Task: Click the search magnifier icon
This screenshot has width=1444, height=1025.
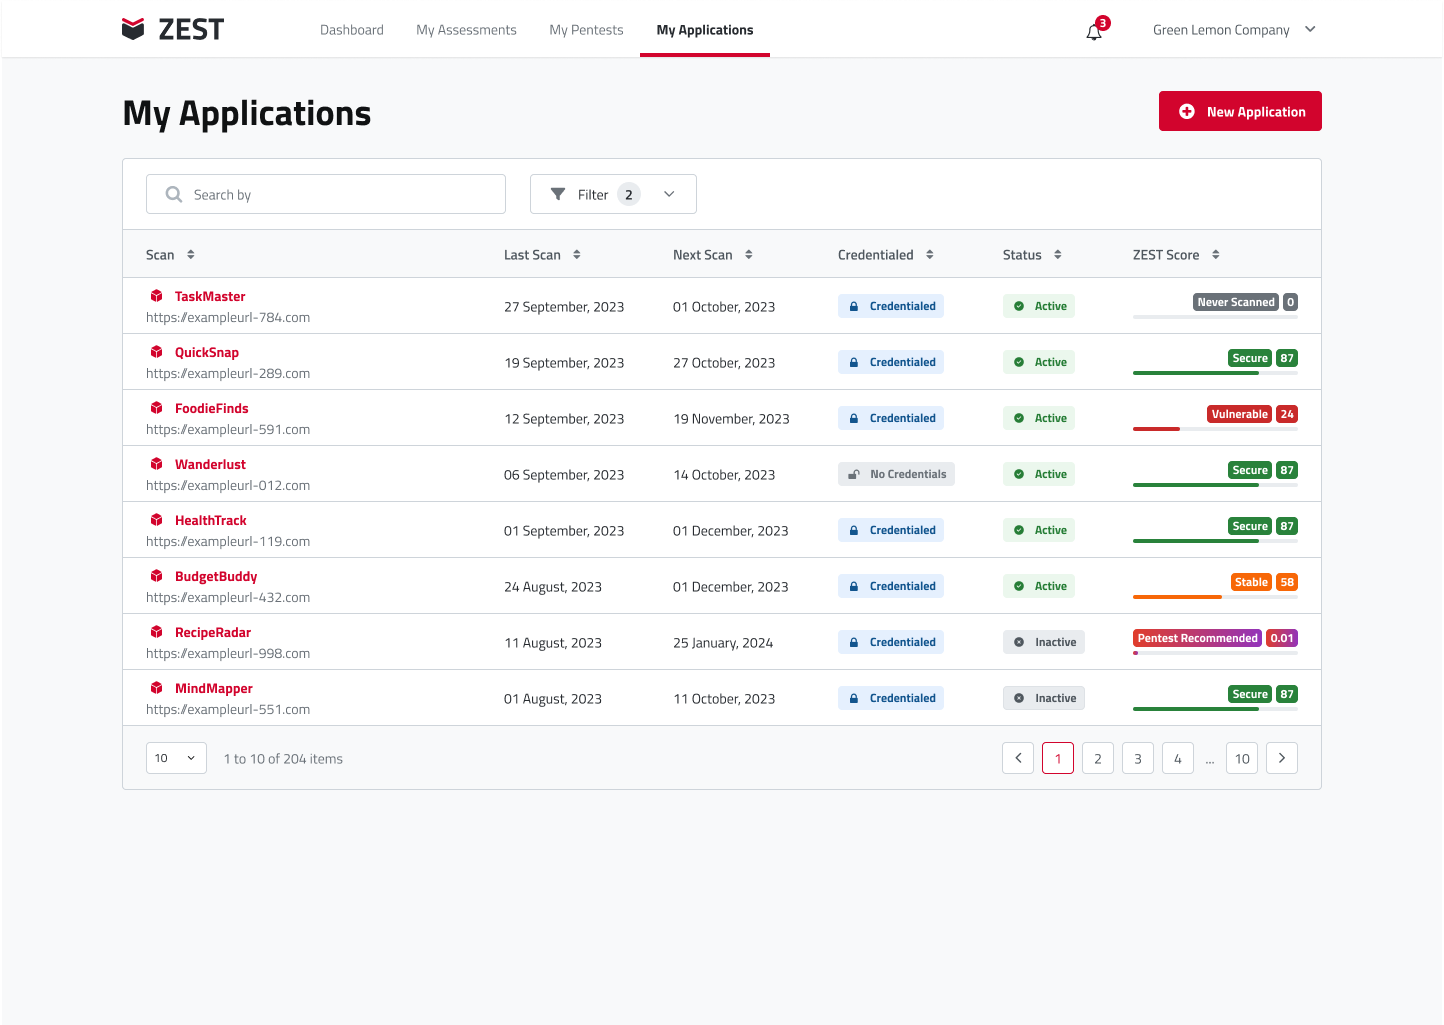Action: 174,194
